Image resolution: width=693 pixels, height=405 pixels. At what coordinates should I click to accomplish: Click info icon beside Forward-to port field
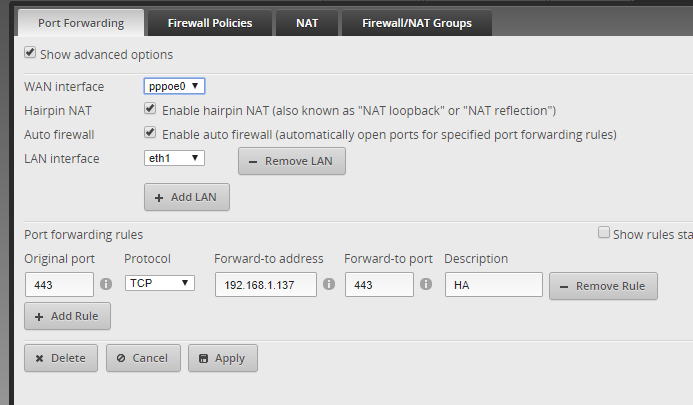(x=426, y=284)
